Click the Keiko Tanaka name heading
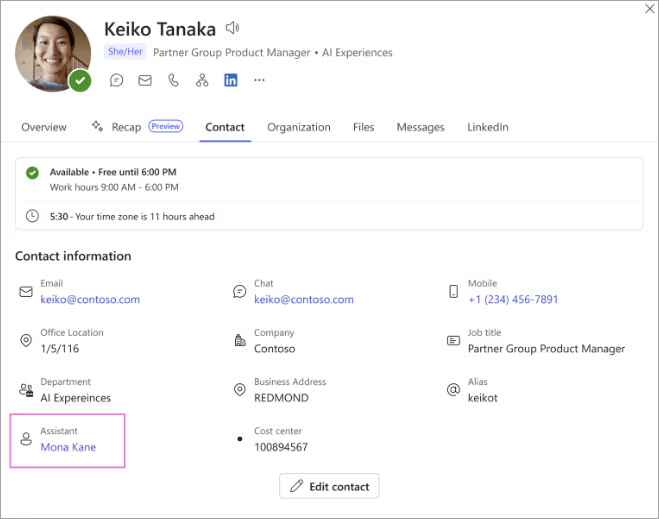The image size is (659, 519). click(160, 29)
